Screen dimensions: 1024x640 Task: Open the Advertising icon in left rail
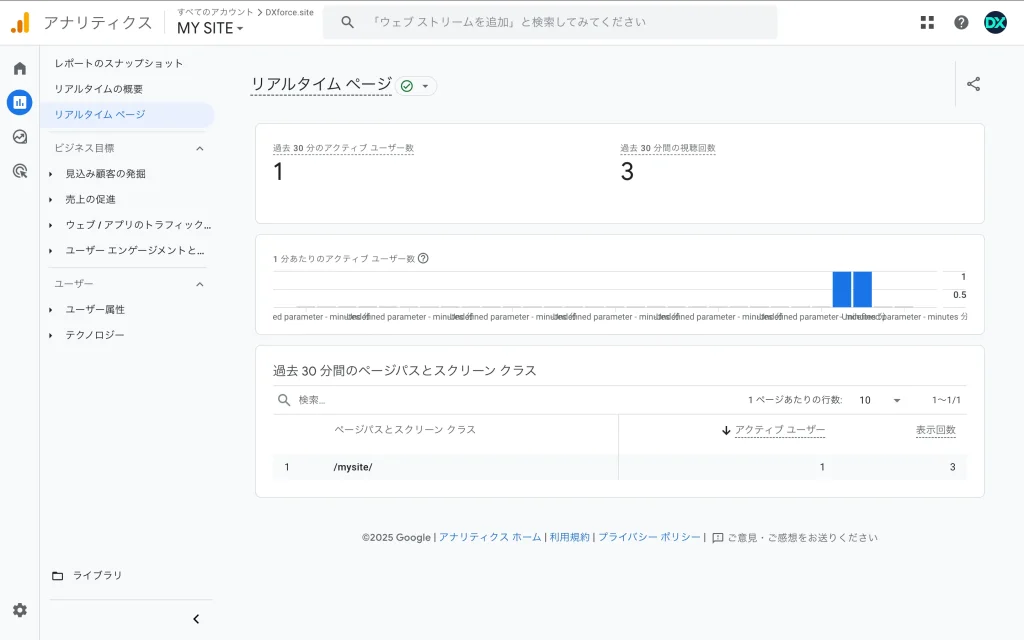(x=19, y=171)
